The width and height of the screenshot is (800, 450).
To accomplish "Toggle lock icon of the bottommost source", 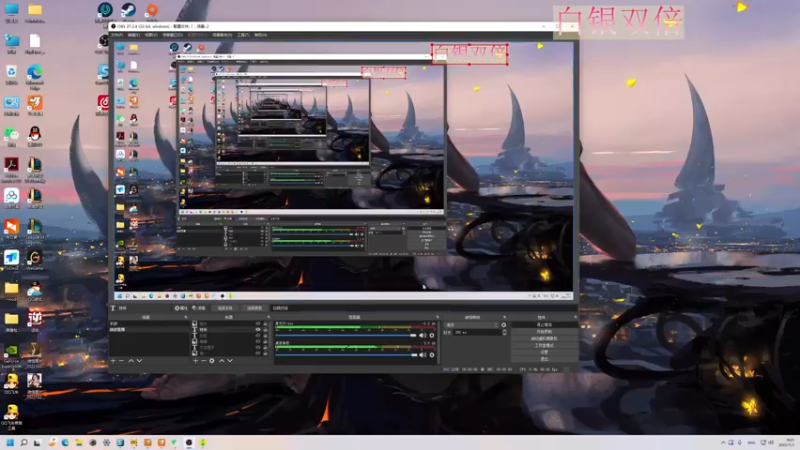I will click(265, 353).
